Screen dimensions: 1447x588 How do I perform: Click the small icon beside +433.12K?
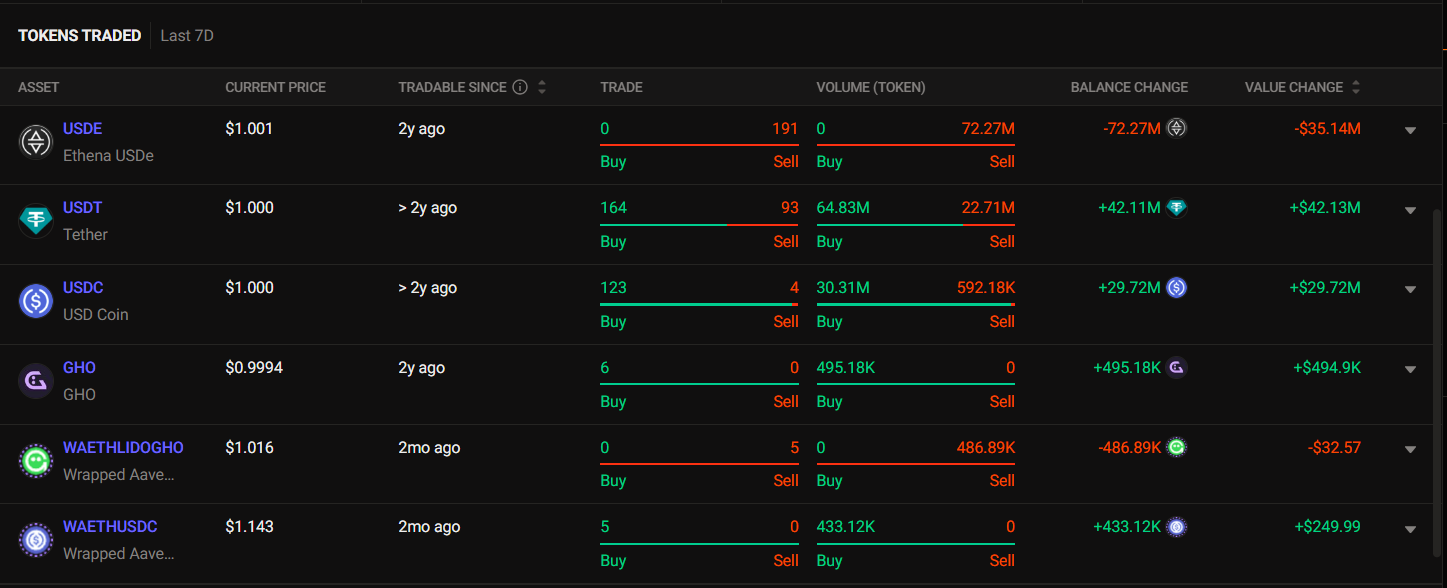[x=1177, y=527]
